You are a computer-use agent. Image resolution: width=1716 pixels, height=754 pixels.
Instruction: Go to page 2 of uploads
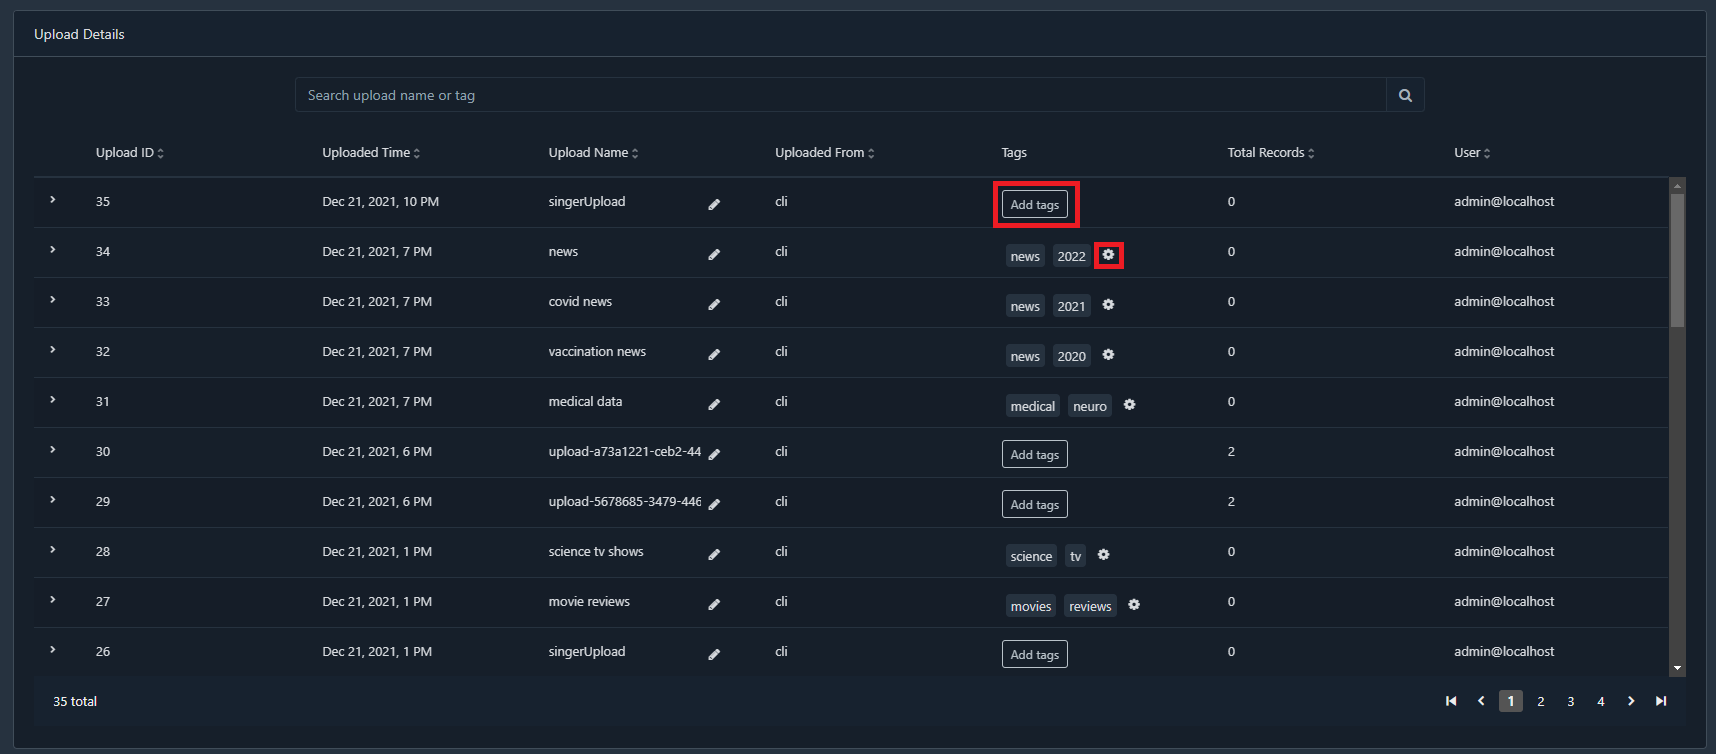point(1541,701)
